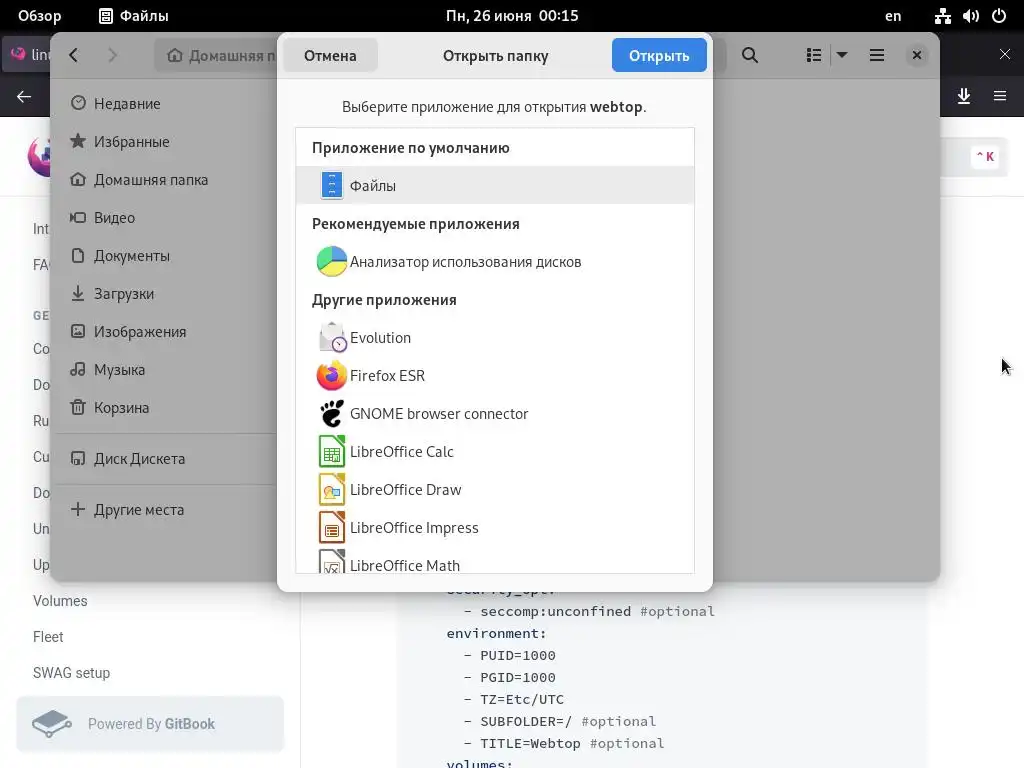Choose the LibreOffice Draw icon
This screenshot has height=768, width=1024.
coord(332,489)
